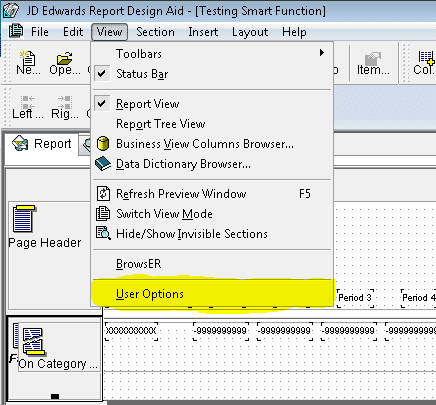
Task: Toggle the Report View checkmark
Action: click(102, 103)
